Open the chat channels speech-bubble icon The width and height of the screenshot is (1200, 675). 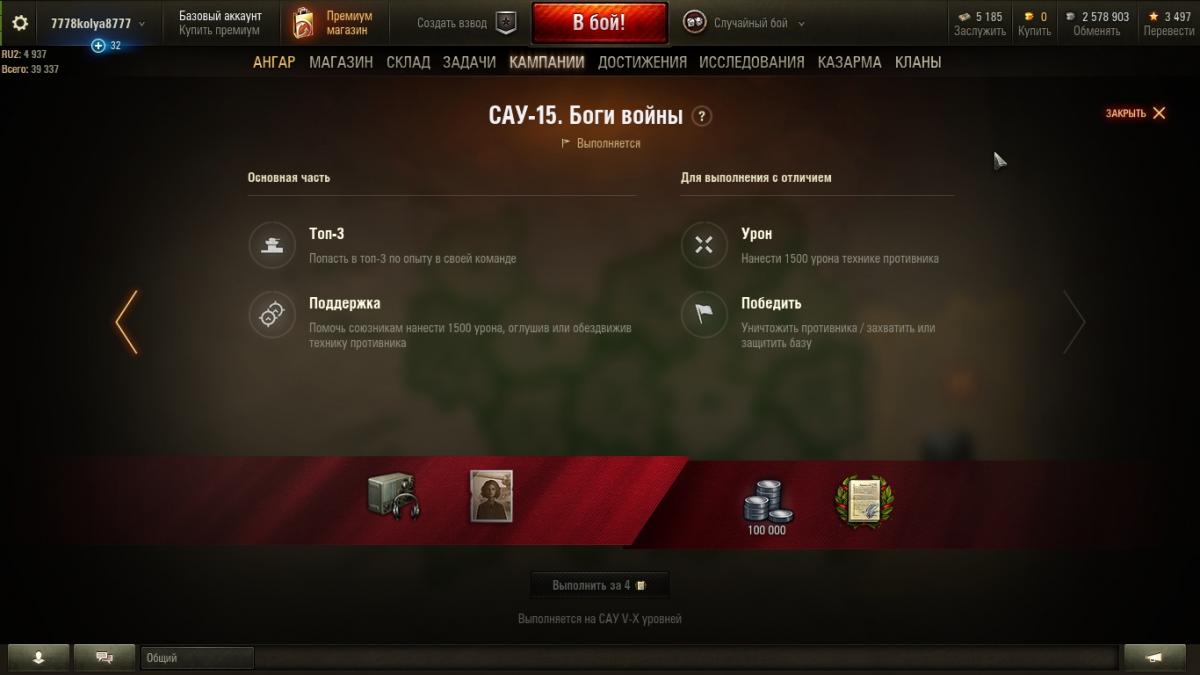pyautogui.click(x=104, y=657)
